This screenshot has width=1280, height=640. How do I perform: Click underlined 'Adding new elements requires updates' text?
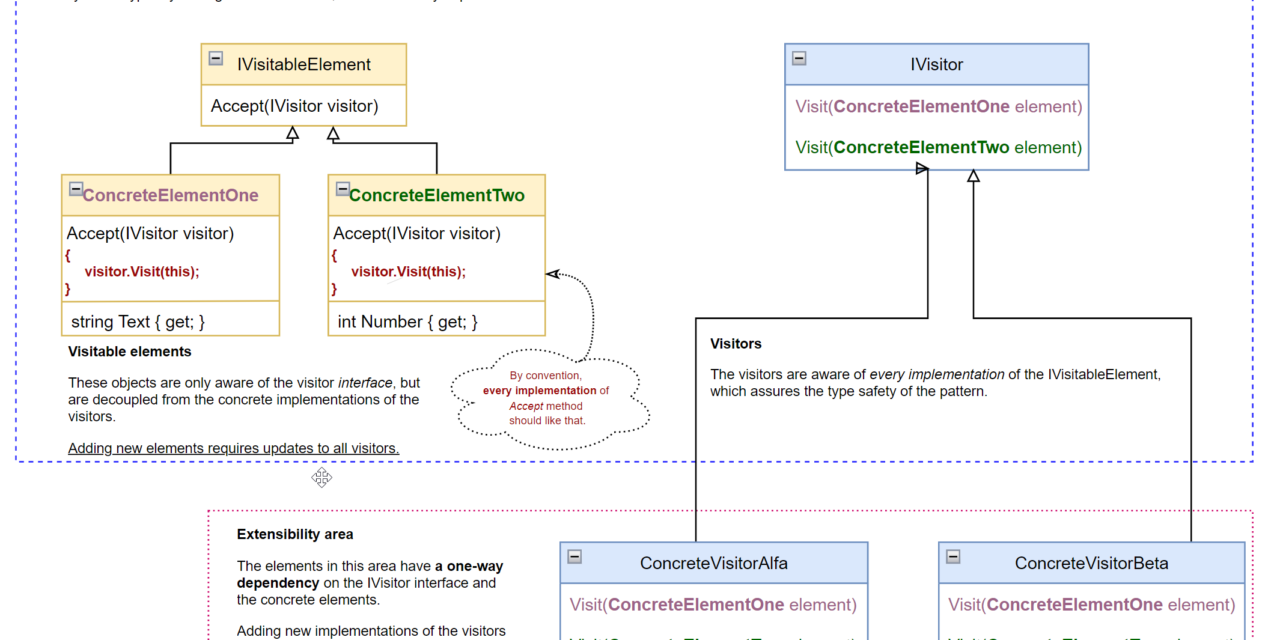click(x=233, y=448)
